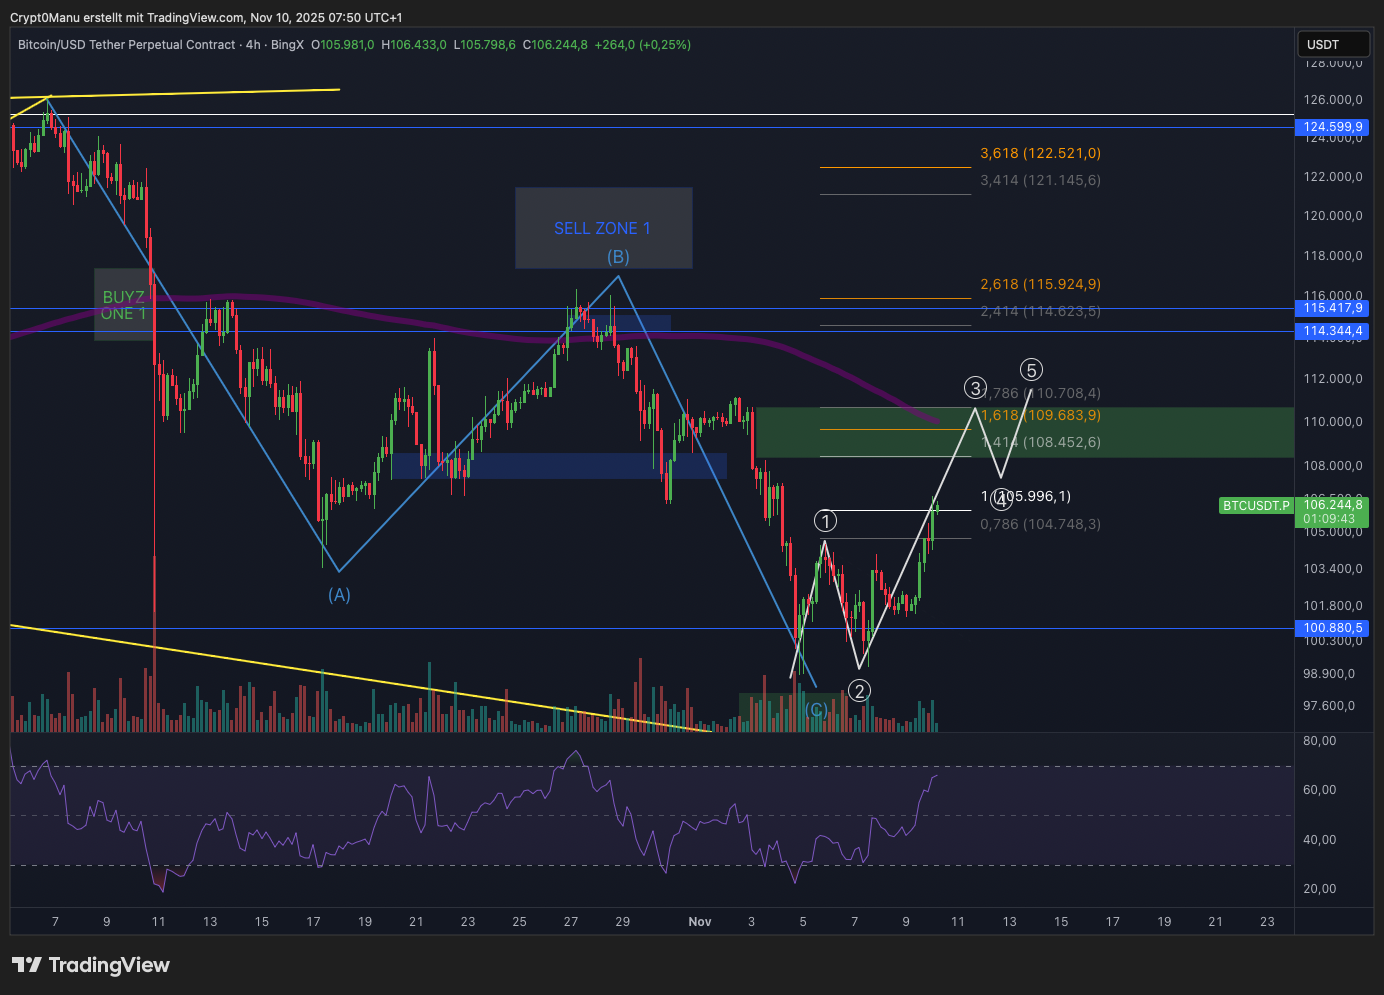Image resolution: width=1384 pixels, height=995 pixels.
Task: Select the circled wave 2 marker
Action: pos(859,691)
